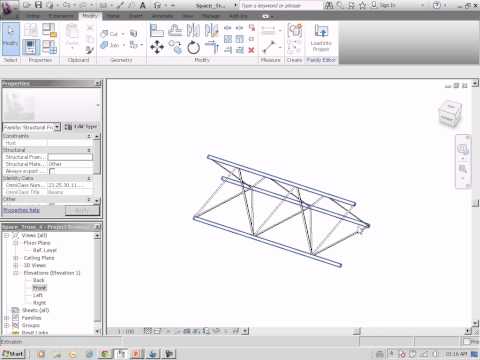This screenshot has height=360, width=480.
Task: Click the Project Browser vertical scrollbar
Action: [97, 282]
